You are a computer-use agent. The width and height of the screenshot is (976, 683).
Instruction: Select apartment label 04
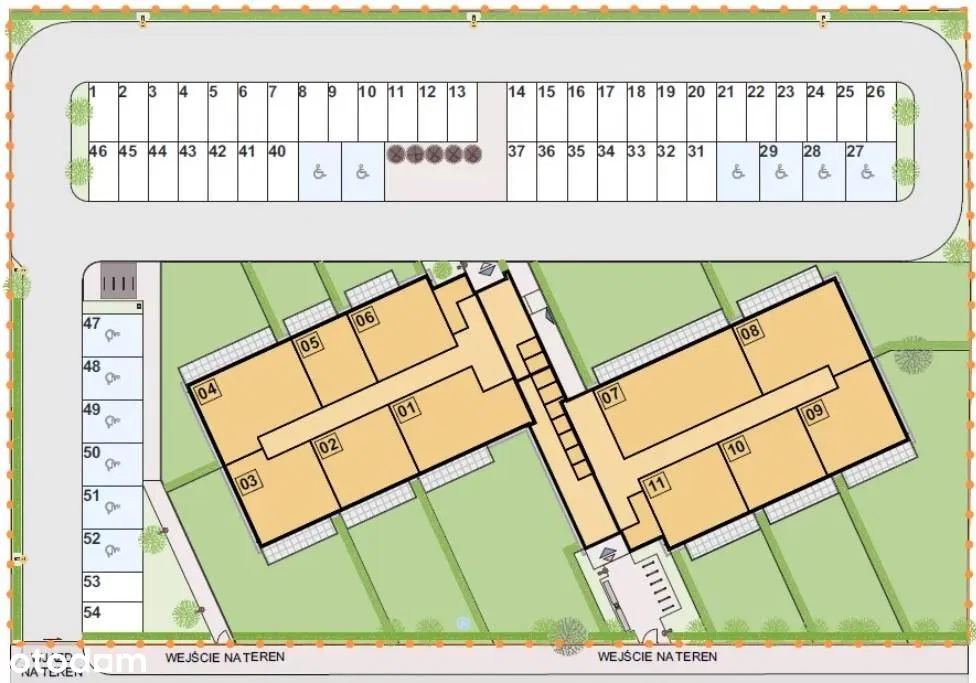[x=208, y=392]
